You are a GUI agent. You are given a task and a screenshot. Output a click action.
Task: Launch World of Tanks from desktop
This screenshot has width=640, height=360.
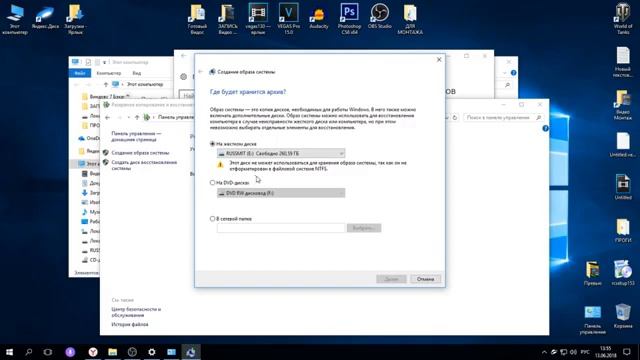[623, 19]
